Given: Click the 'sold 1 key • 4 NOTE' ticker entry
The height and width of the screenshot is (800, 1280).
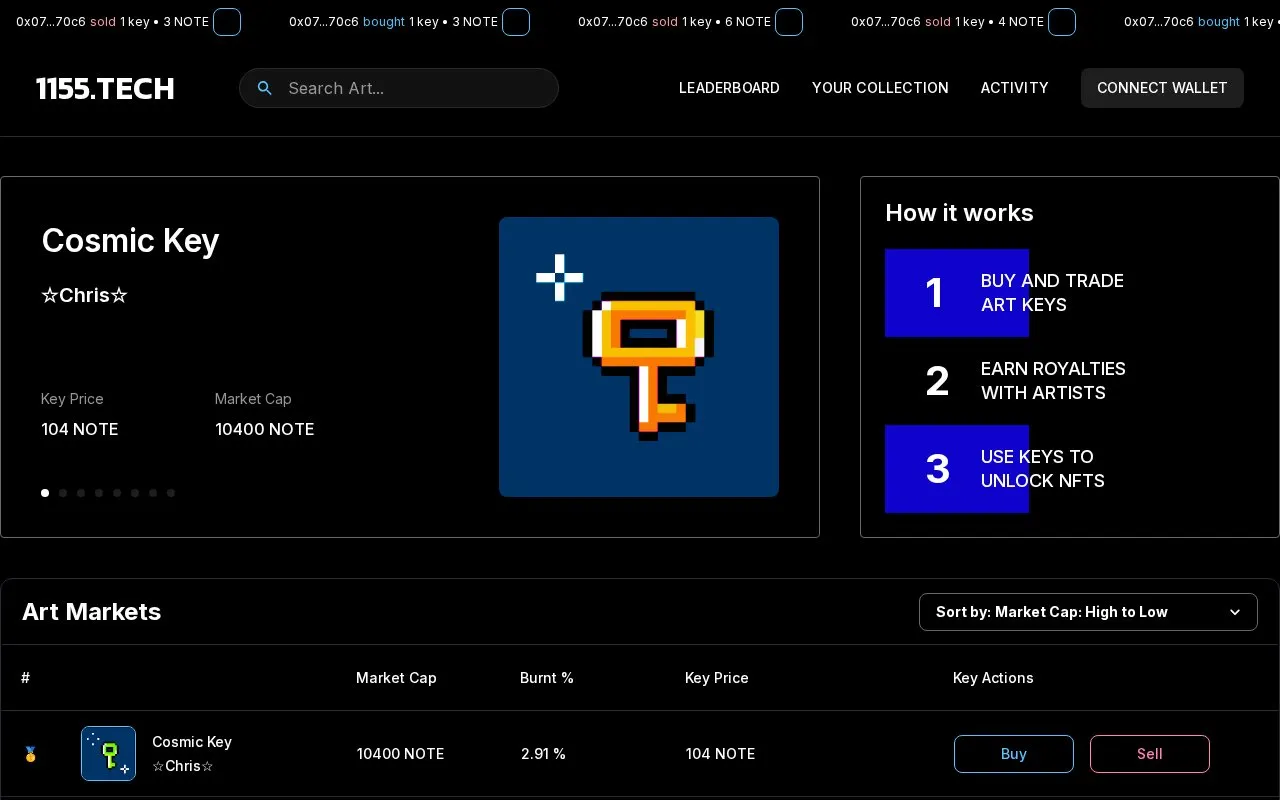Looking at the screenshot, I should (x=963, y=22).
